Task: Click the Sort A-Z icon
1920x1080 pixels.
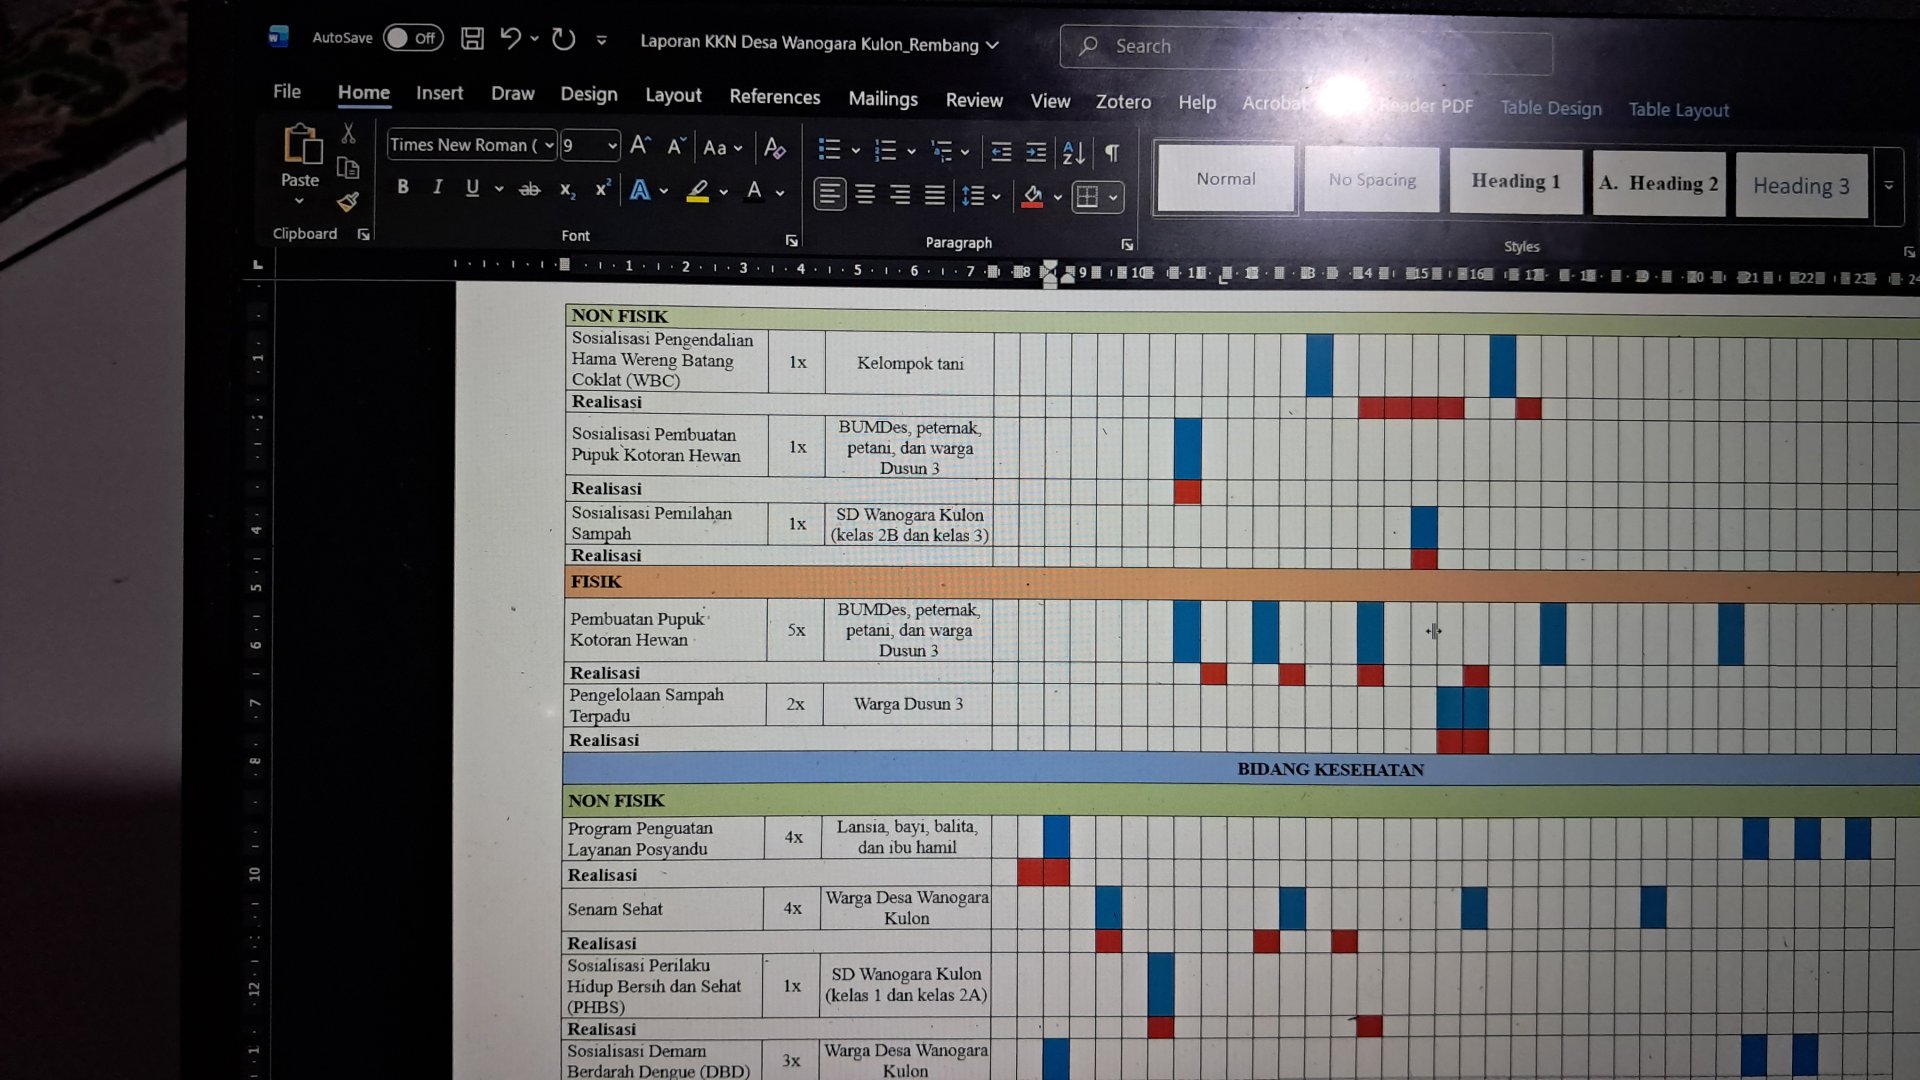Action: point(1073,152)
